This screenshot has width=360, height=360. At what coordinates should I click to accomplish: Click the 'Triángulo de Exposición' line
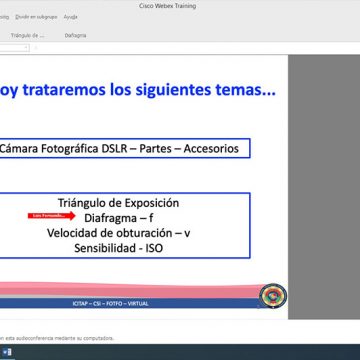click(118, 203)
